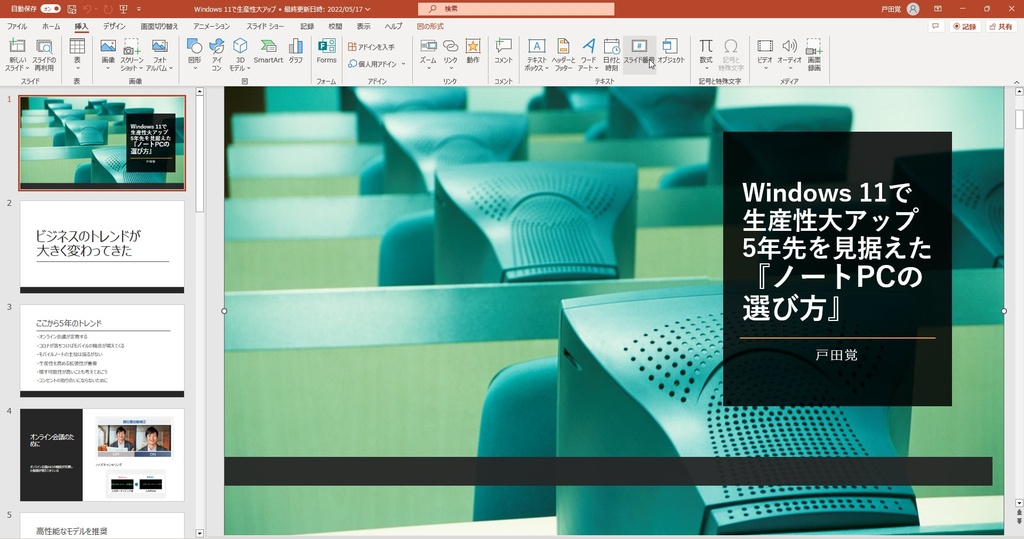Click the テキストボックス (Text Box) icon

pos(536,46)
